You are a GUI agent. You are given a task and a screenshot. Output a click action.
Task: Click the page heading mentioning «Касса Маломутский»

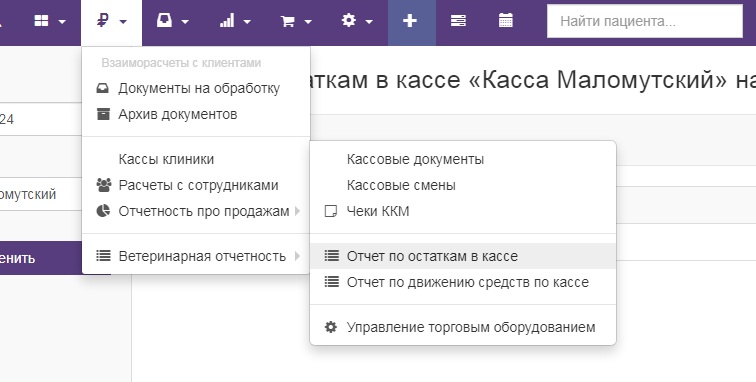click(533, 80)
